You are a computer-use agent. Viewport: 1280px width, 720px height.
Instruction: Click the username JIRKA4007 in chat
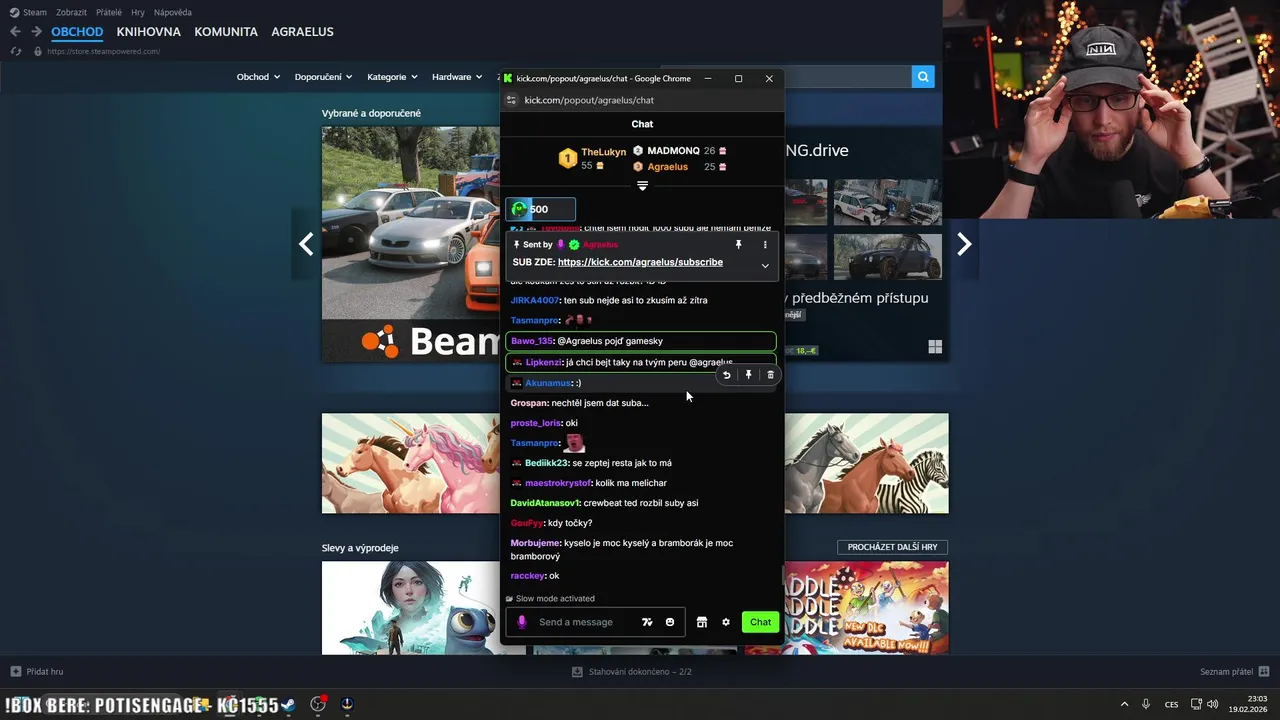coord(534,300)
